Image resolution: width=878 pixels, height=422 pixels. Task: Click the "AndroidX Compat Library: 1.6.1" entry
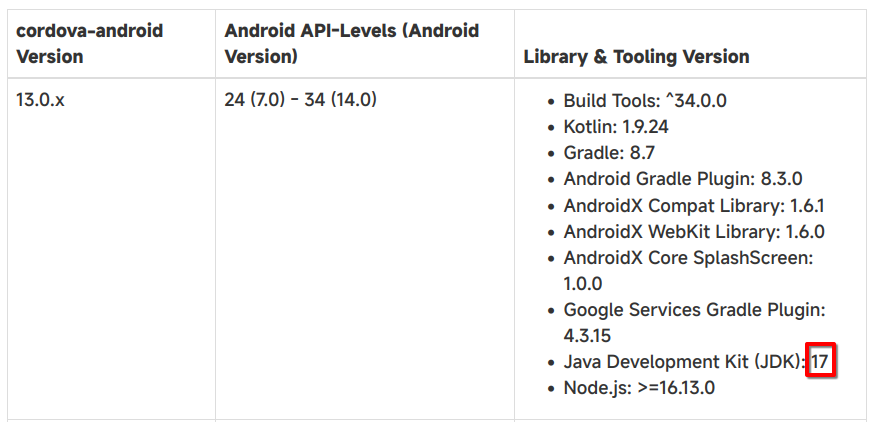(693, 205)
